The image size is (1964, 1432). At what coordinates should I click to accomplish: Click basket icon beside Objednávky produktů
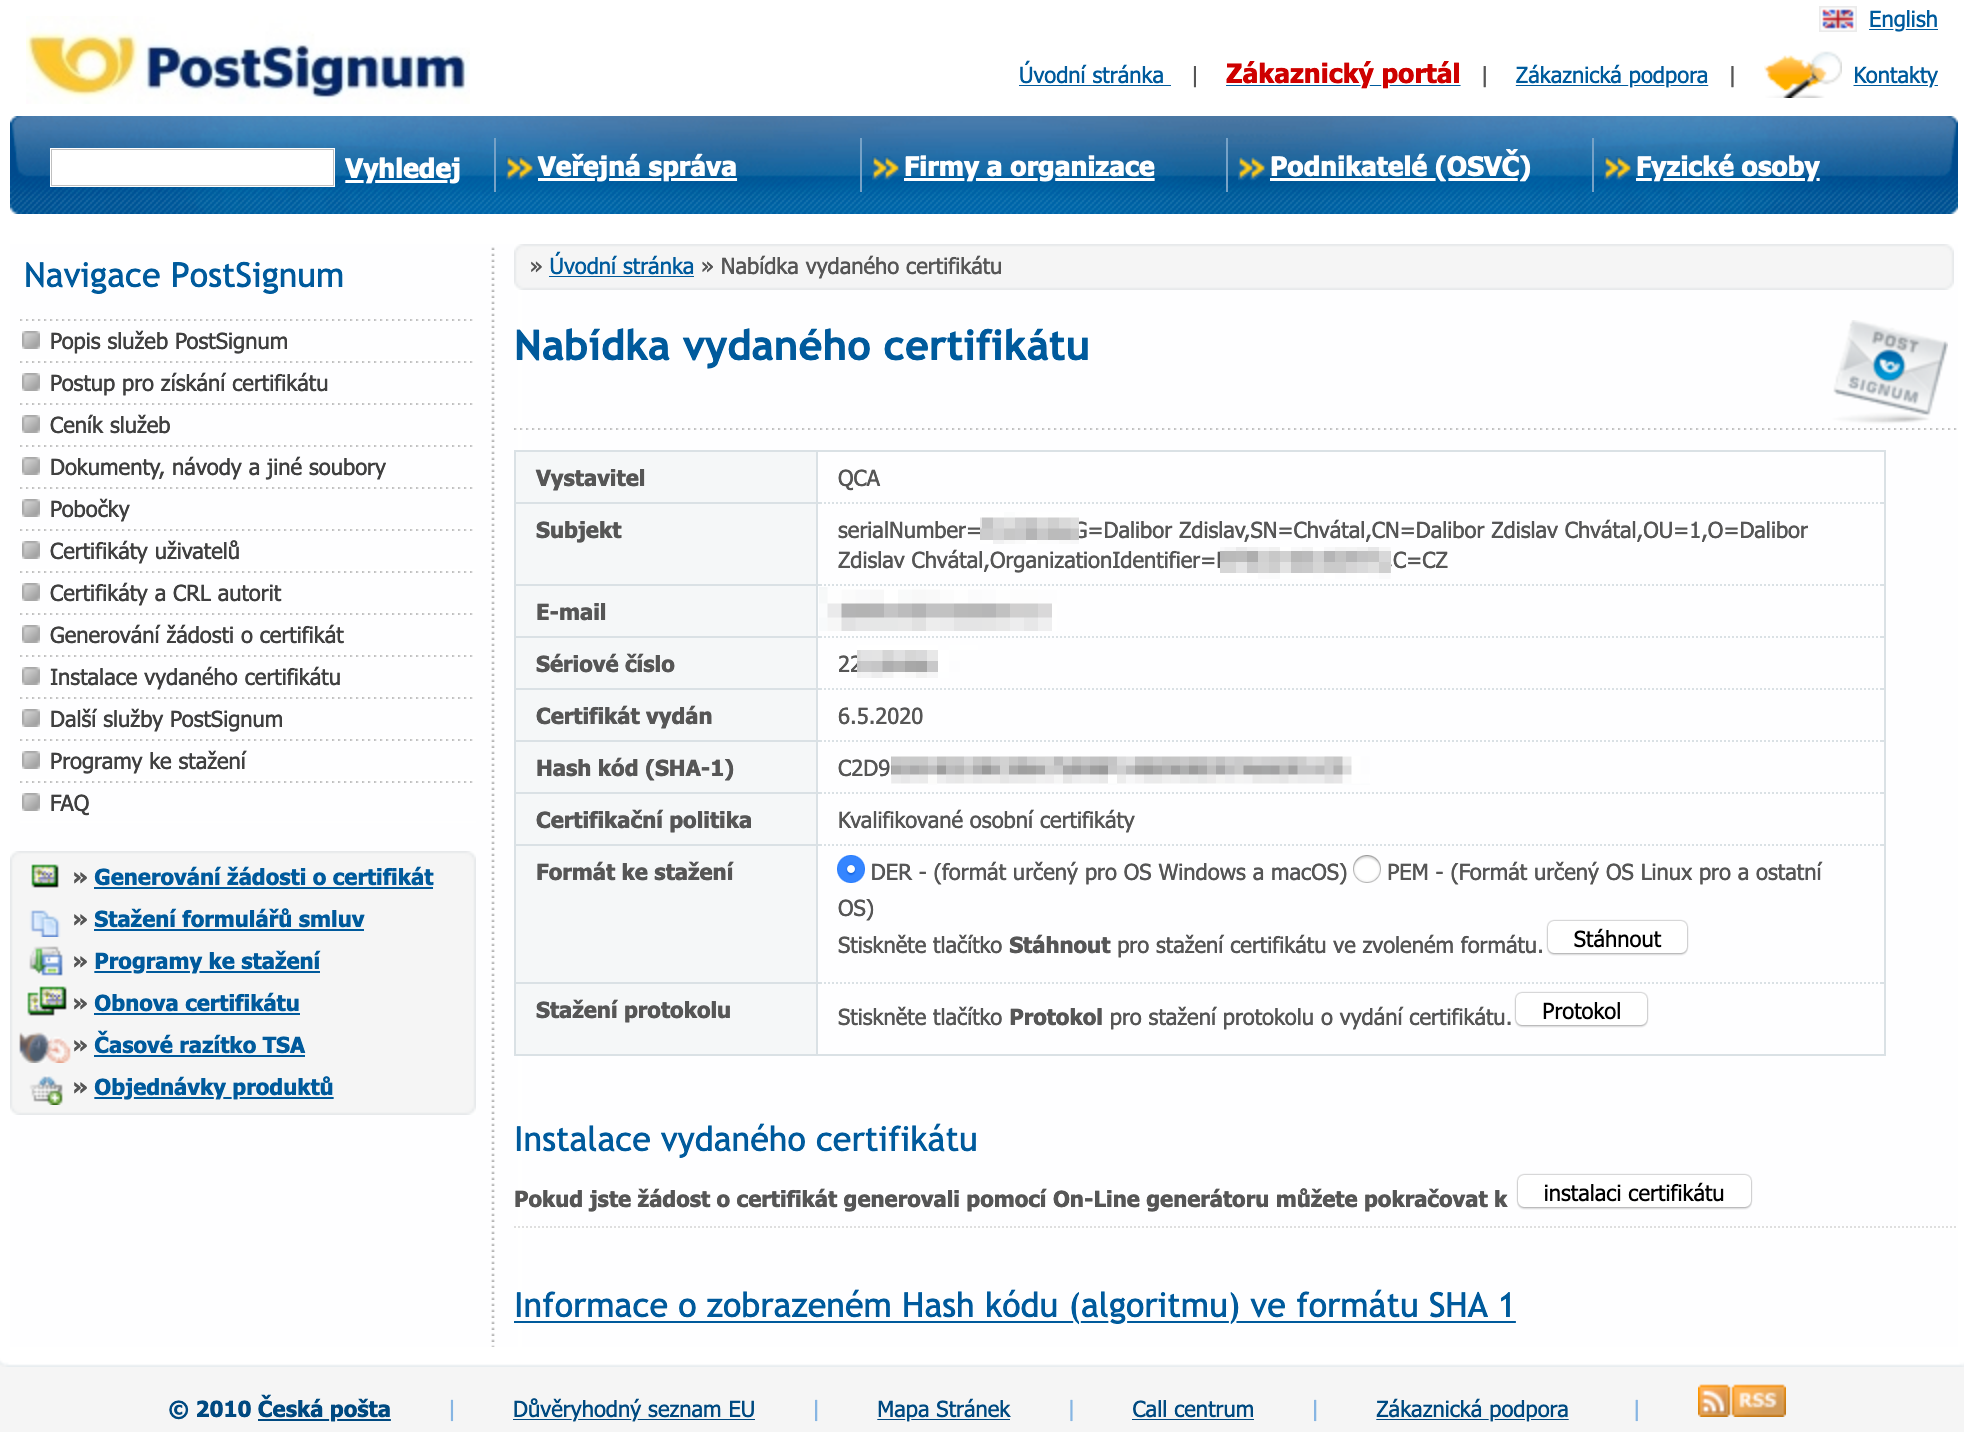click(x=47, y=1089)
